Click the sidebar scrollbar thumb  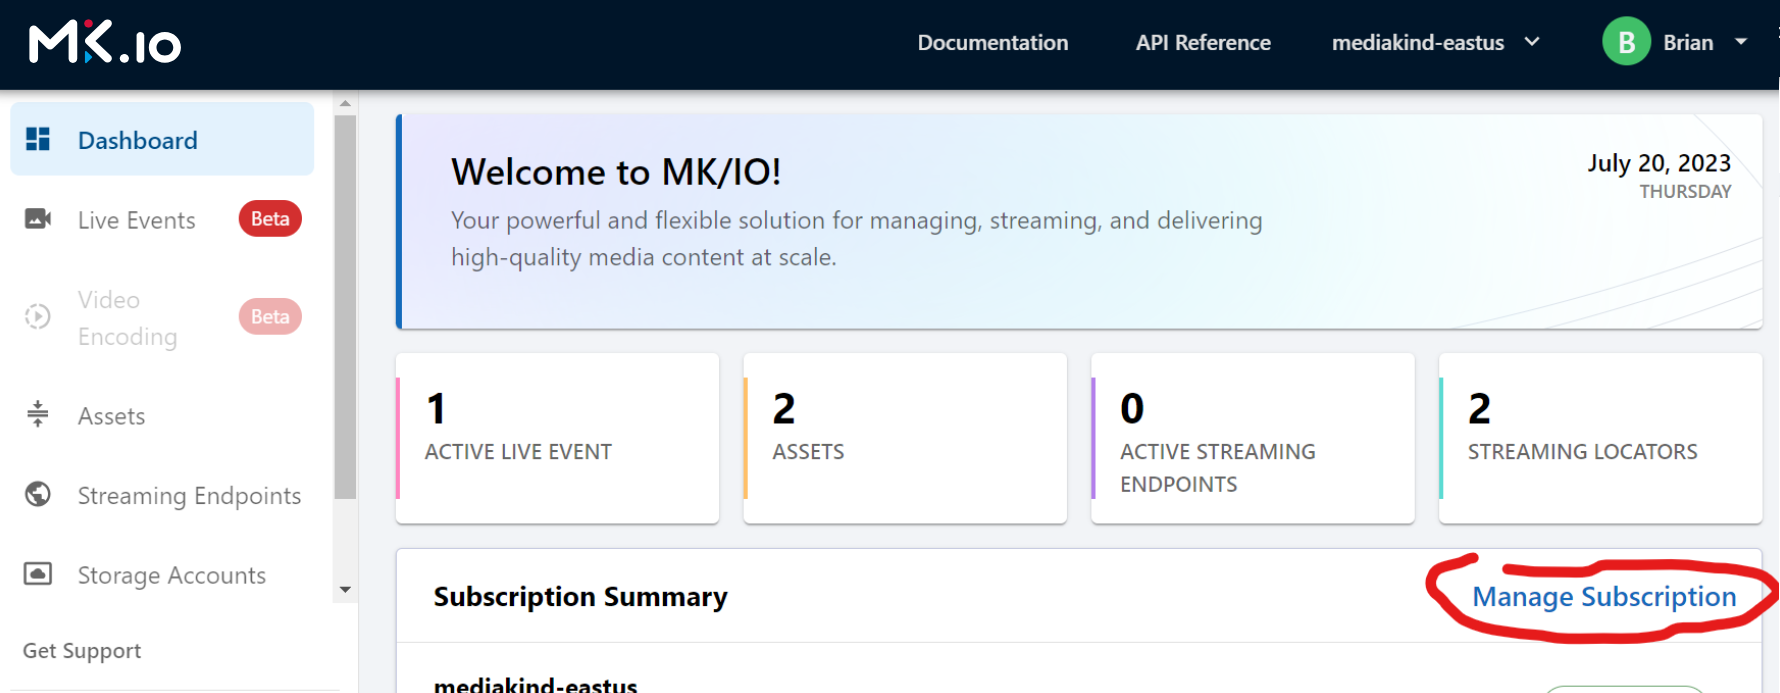[x=345, y=306]
